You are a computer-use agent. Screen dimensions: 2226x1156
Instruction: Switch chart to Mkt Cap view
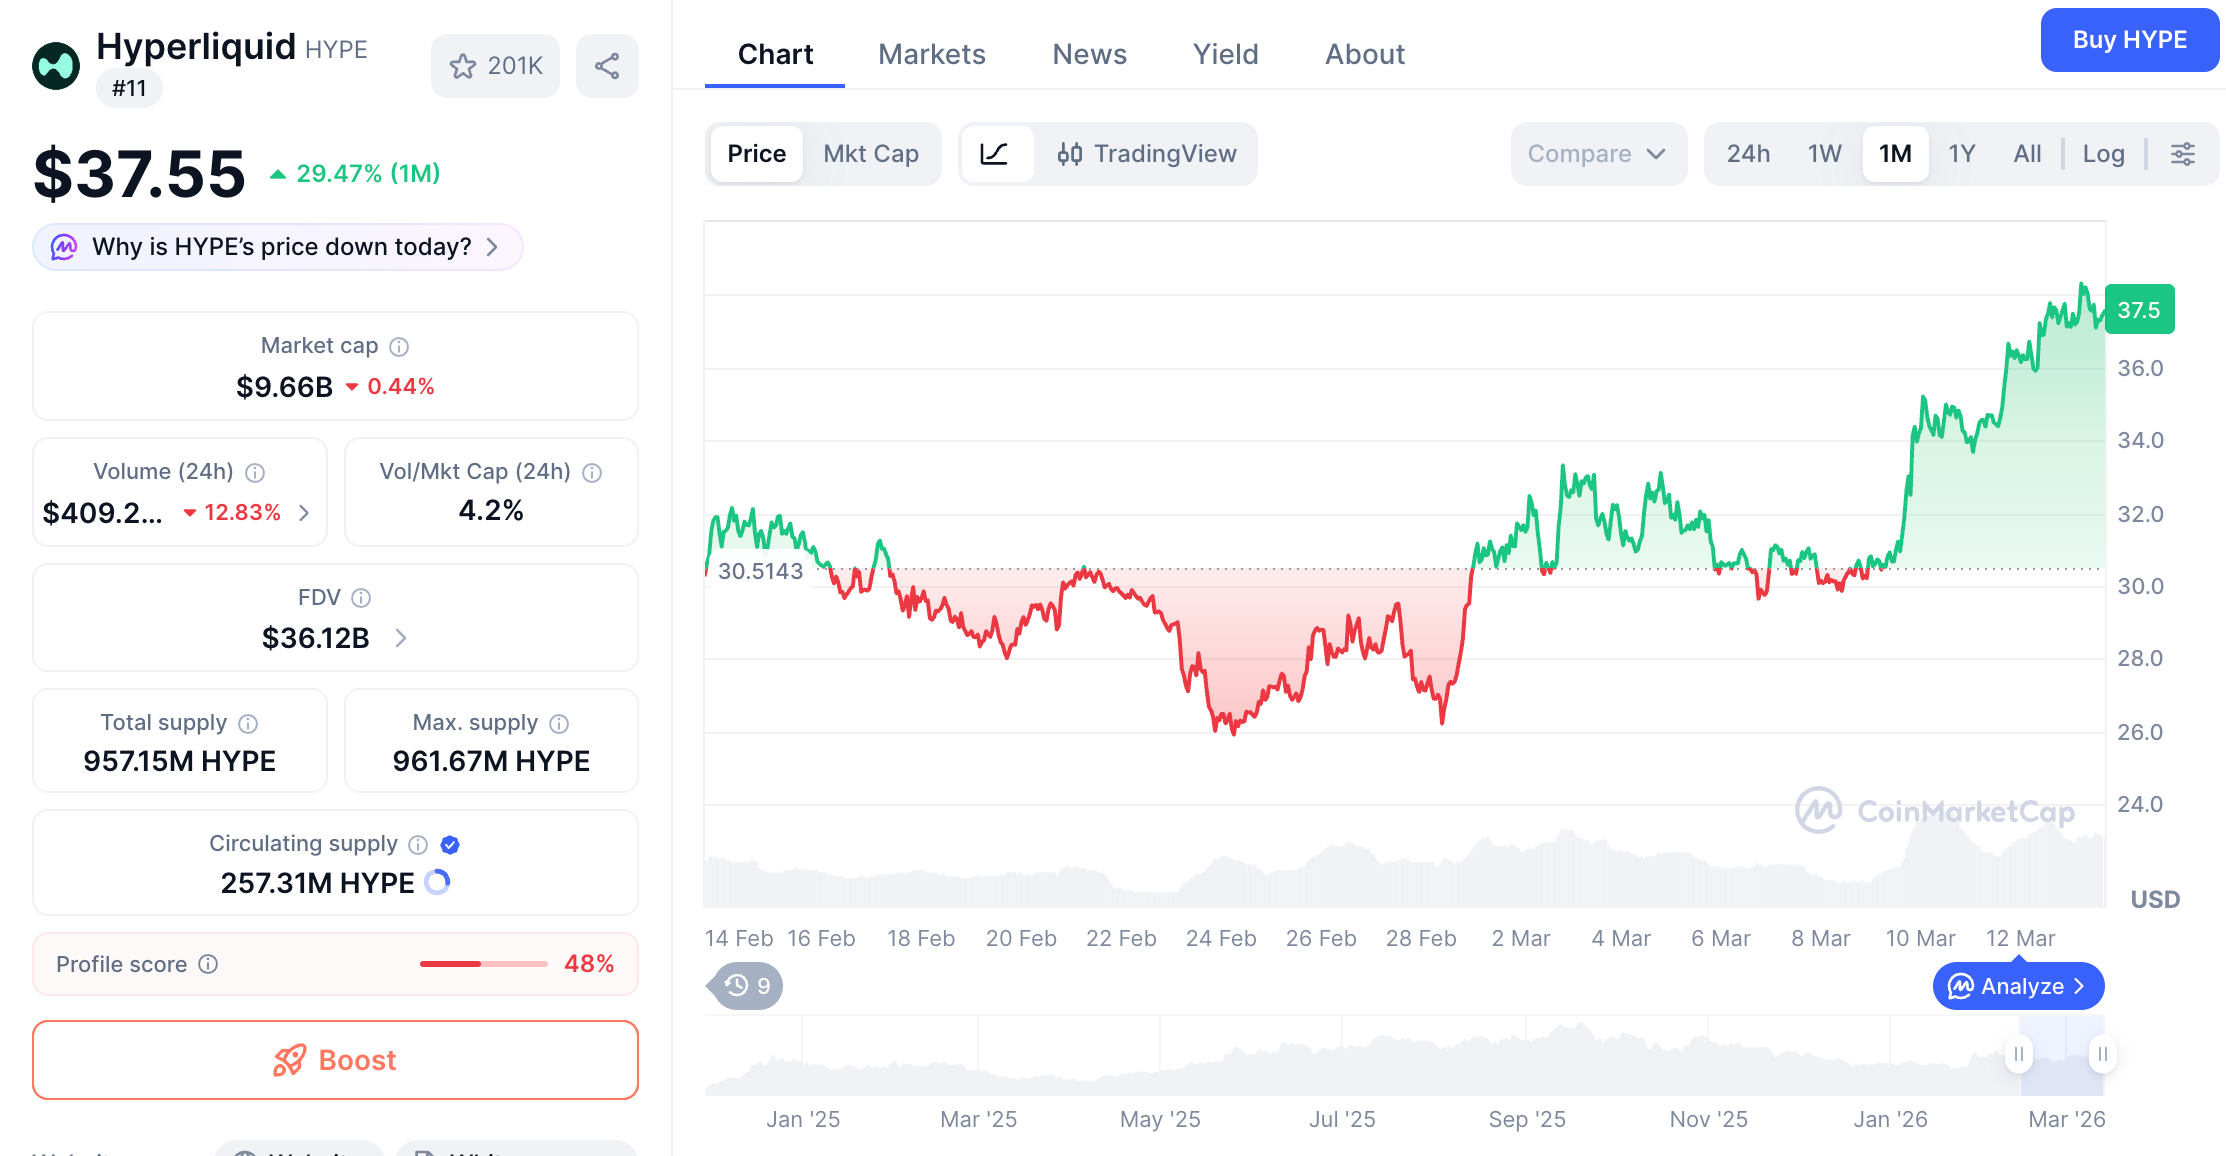point(870,154)
